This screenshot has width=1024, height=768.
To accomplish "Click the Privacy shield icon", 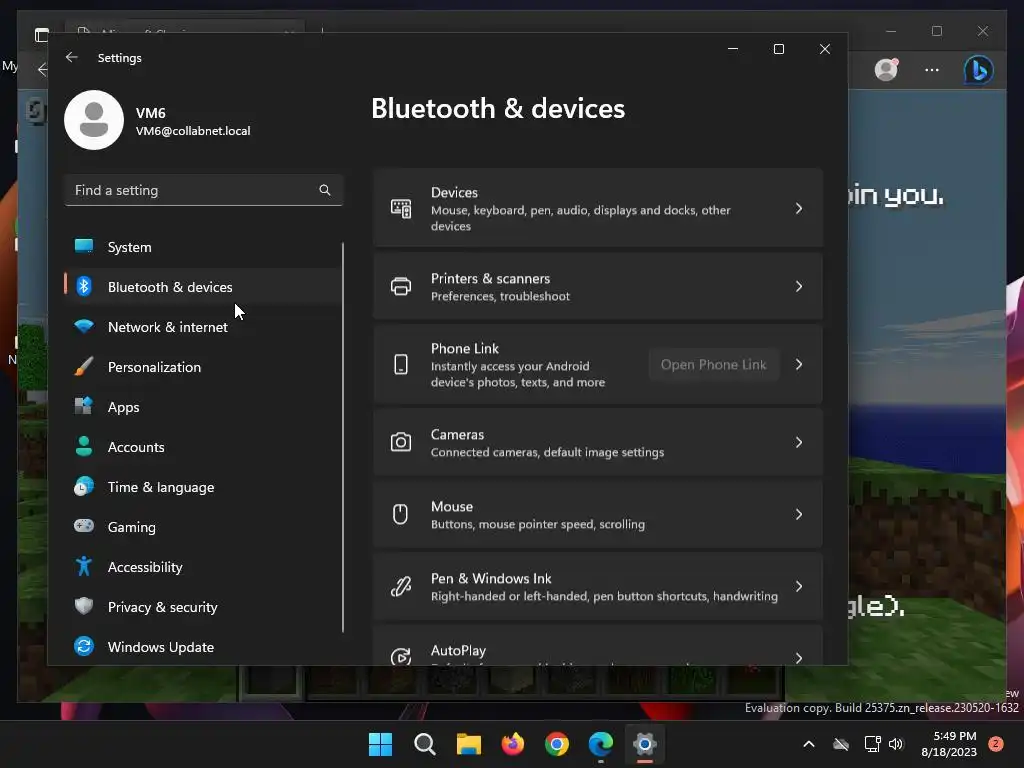I will tap(84, 606).
